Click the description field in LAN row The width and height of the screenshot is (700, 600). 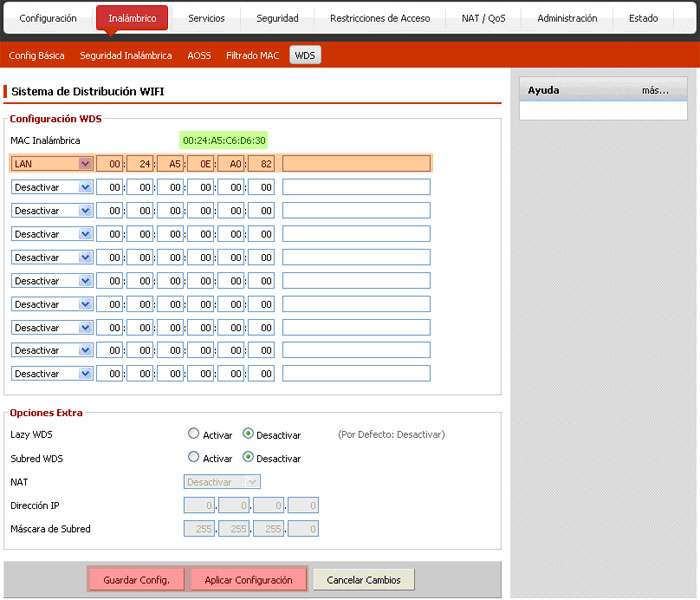point(356,164)
